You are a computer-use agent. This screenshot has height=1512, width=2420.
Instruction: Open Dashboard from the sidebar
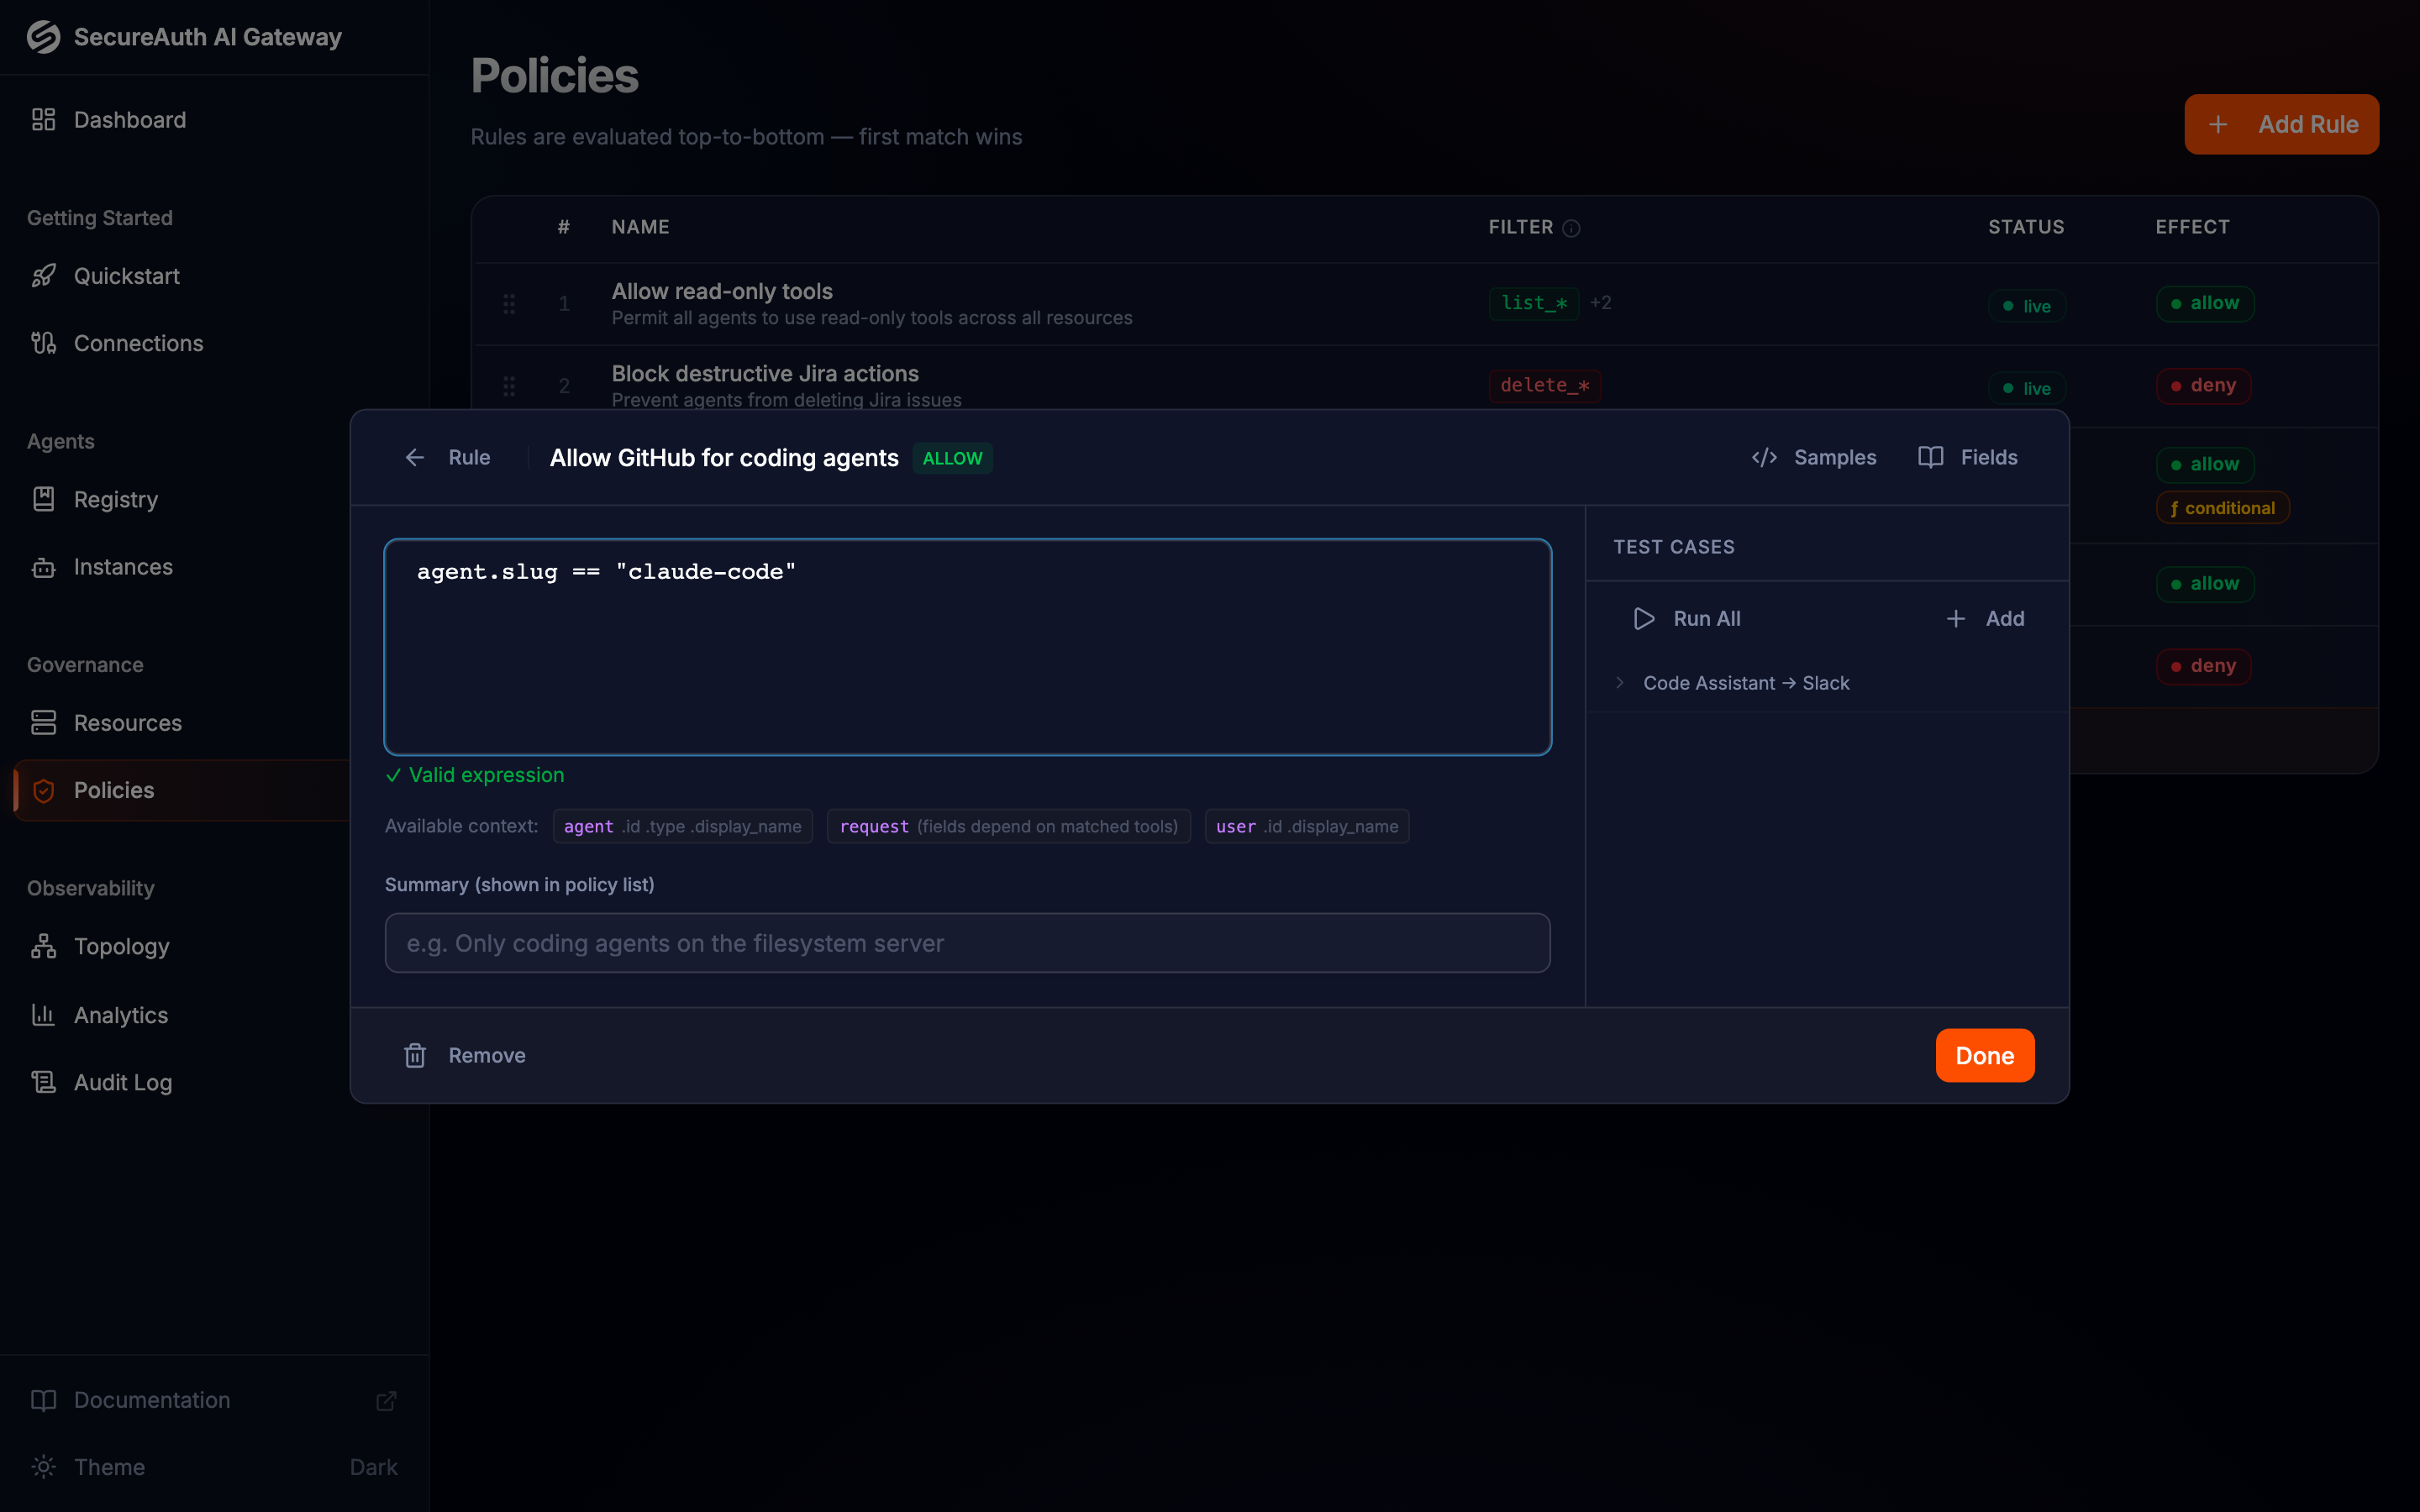[130, 120]
